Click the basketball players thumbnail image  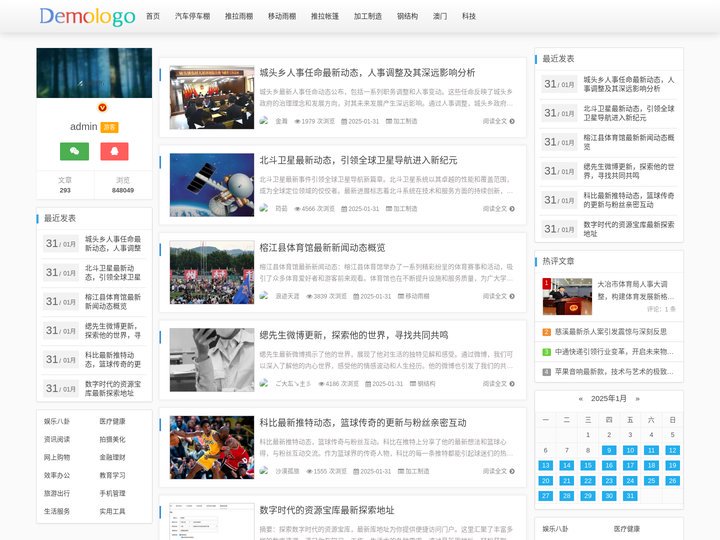point(212,447)
